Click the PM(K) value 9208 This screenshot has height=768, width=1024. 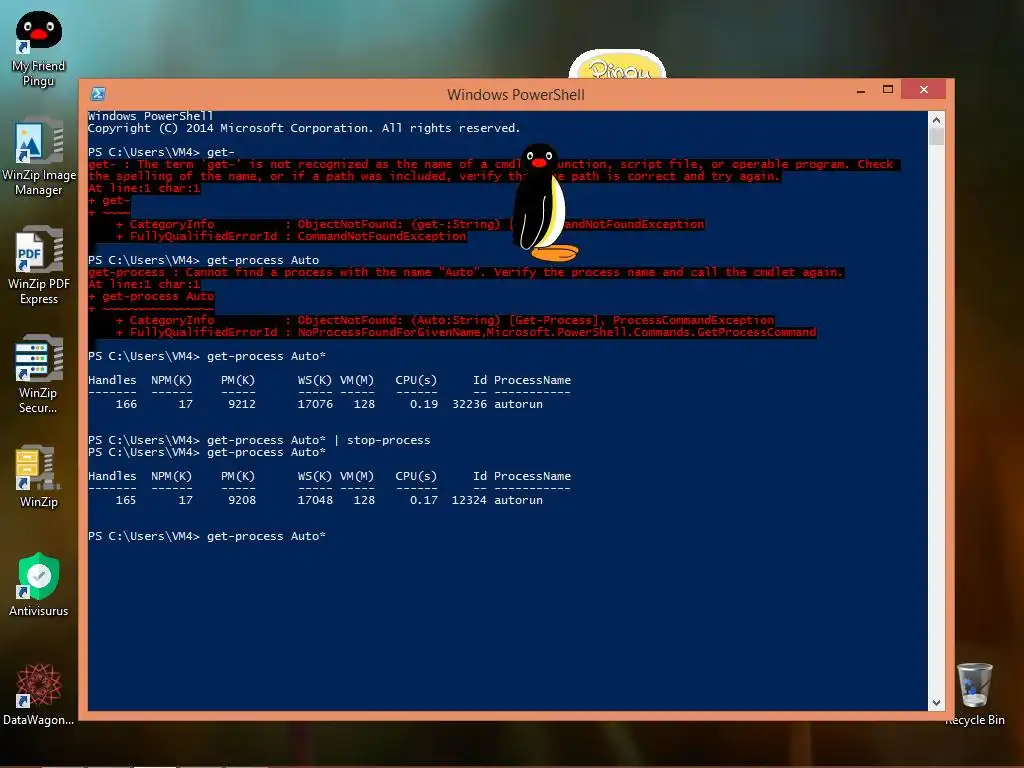click(x=242, y=500)
